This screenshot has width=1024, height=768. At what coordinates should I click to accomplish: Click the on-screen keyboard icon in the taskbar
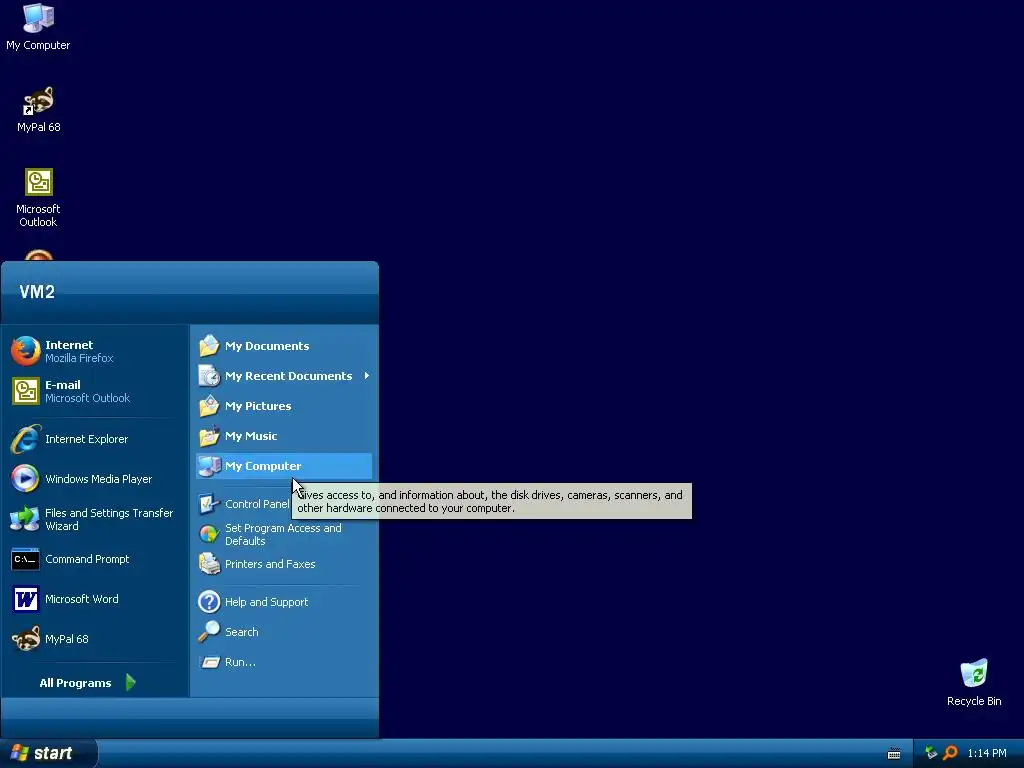point(894,754)
